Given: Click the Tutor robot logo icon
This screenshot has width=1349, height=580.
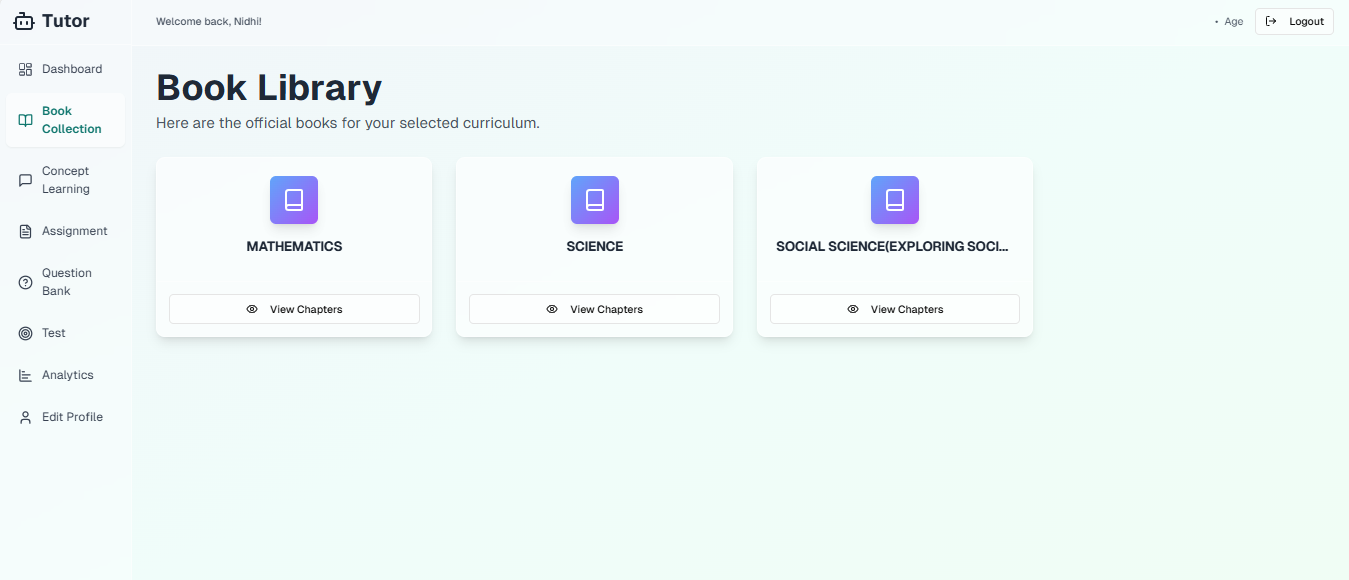Looking at the screenshot, I should 24,21.
